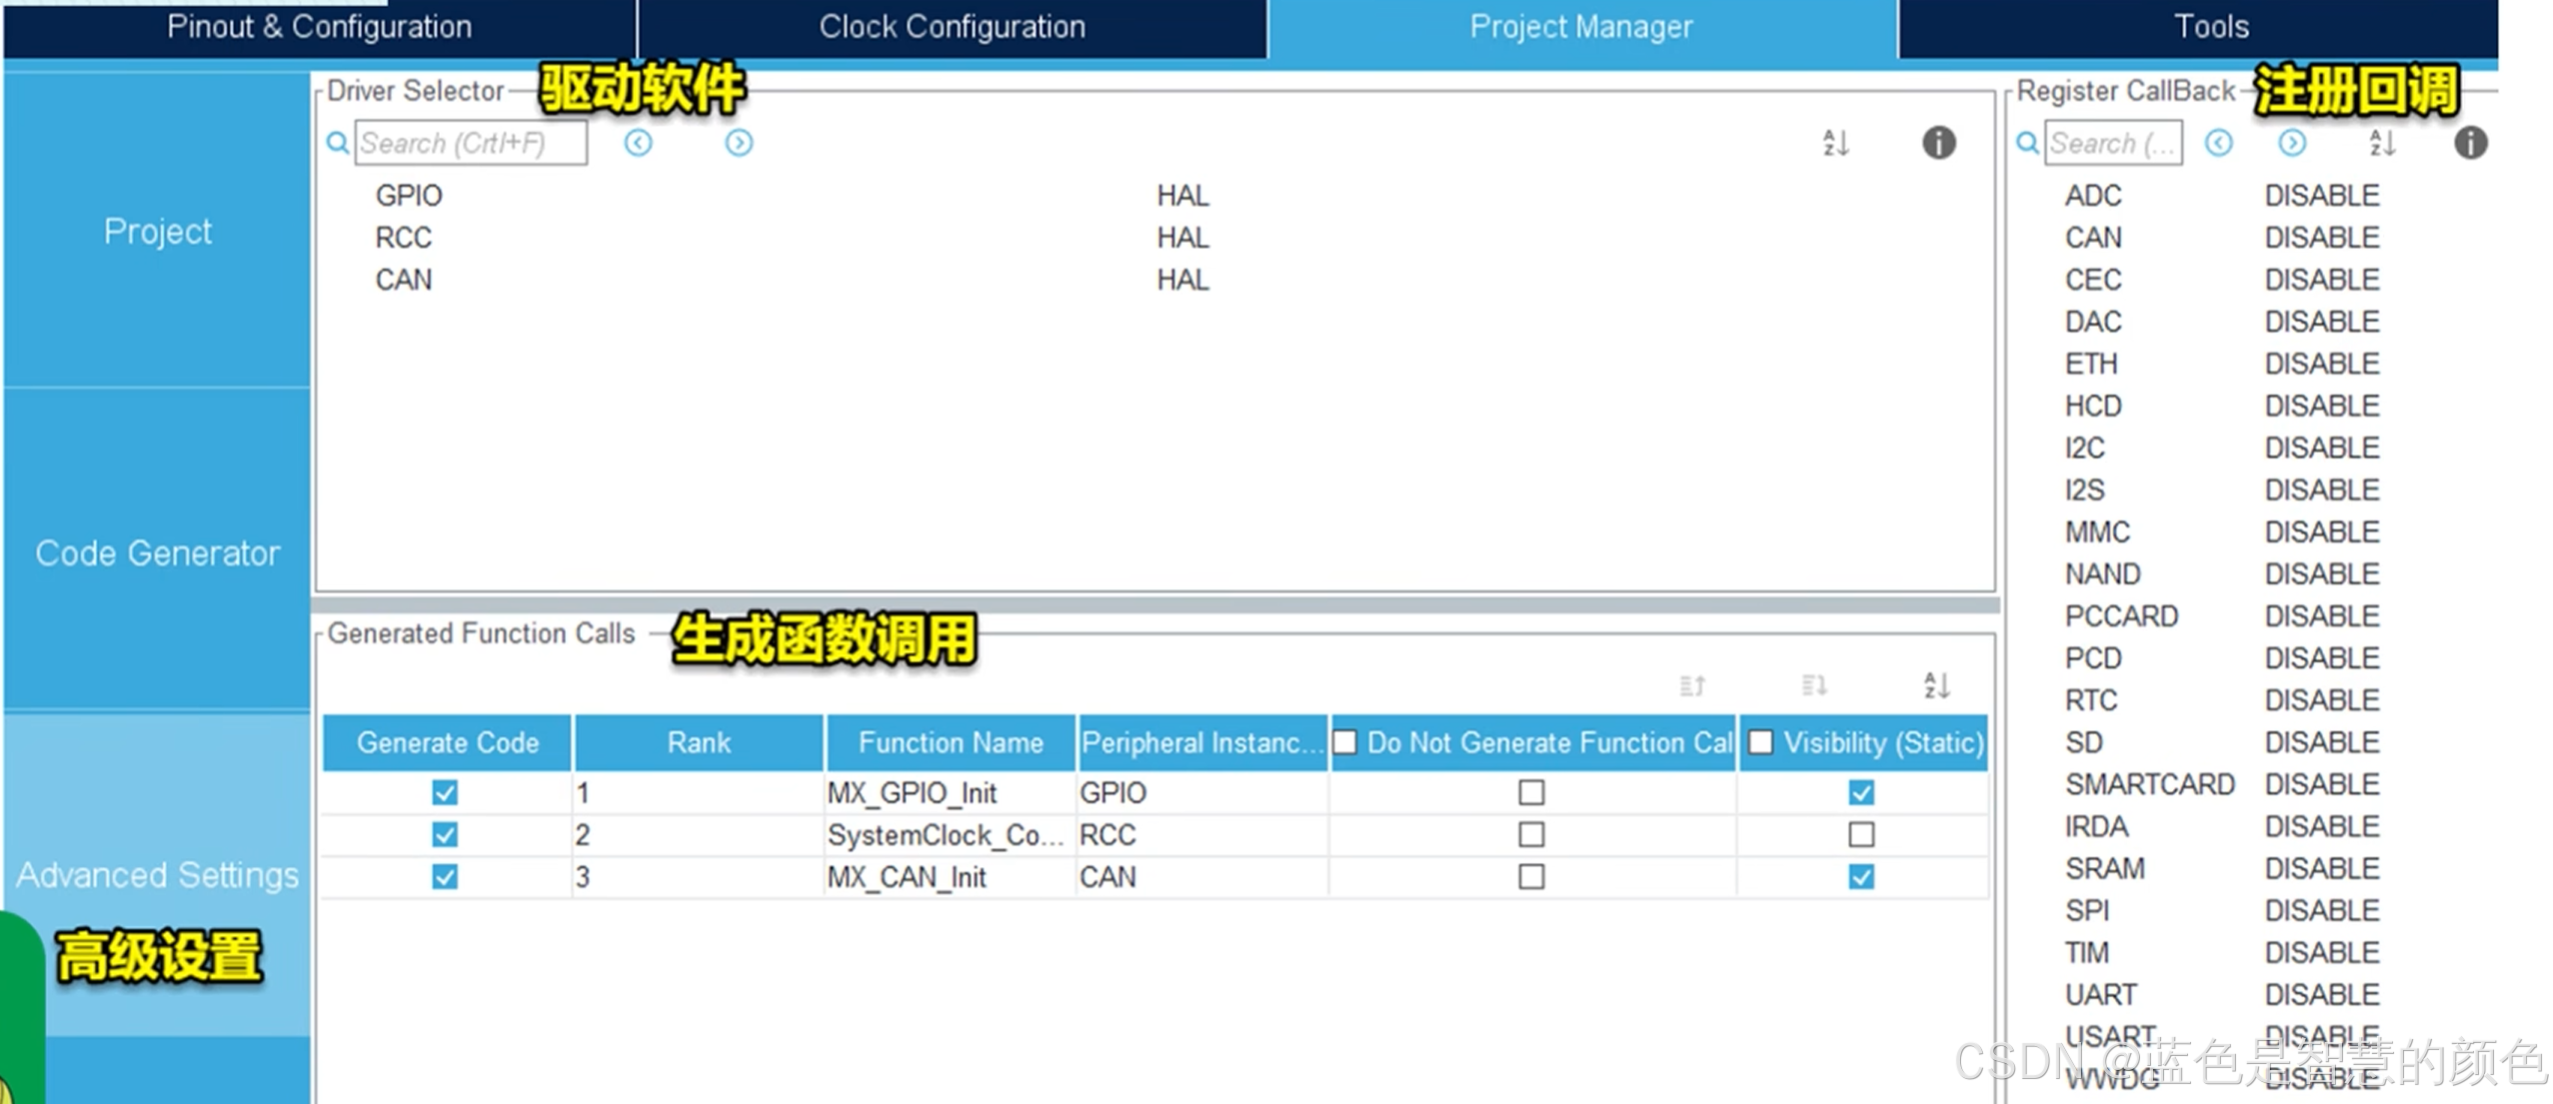Screen dimensions: 2553x1104
Task: Open Pinout & Configuration tab
Action: tap(319, 27)
